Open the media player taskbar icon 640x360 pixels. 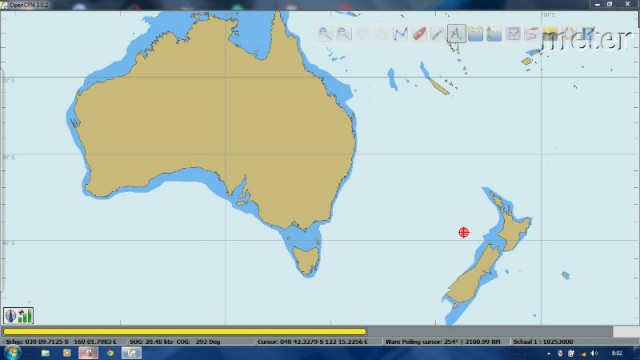pos(67,353)
